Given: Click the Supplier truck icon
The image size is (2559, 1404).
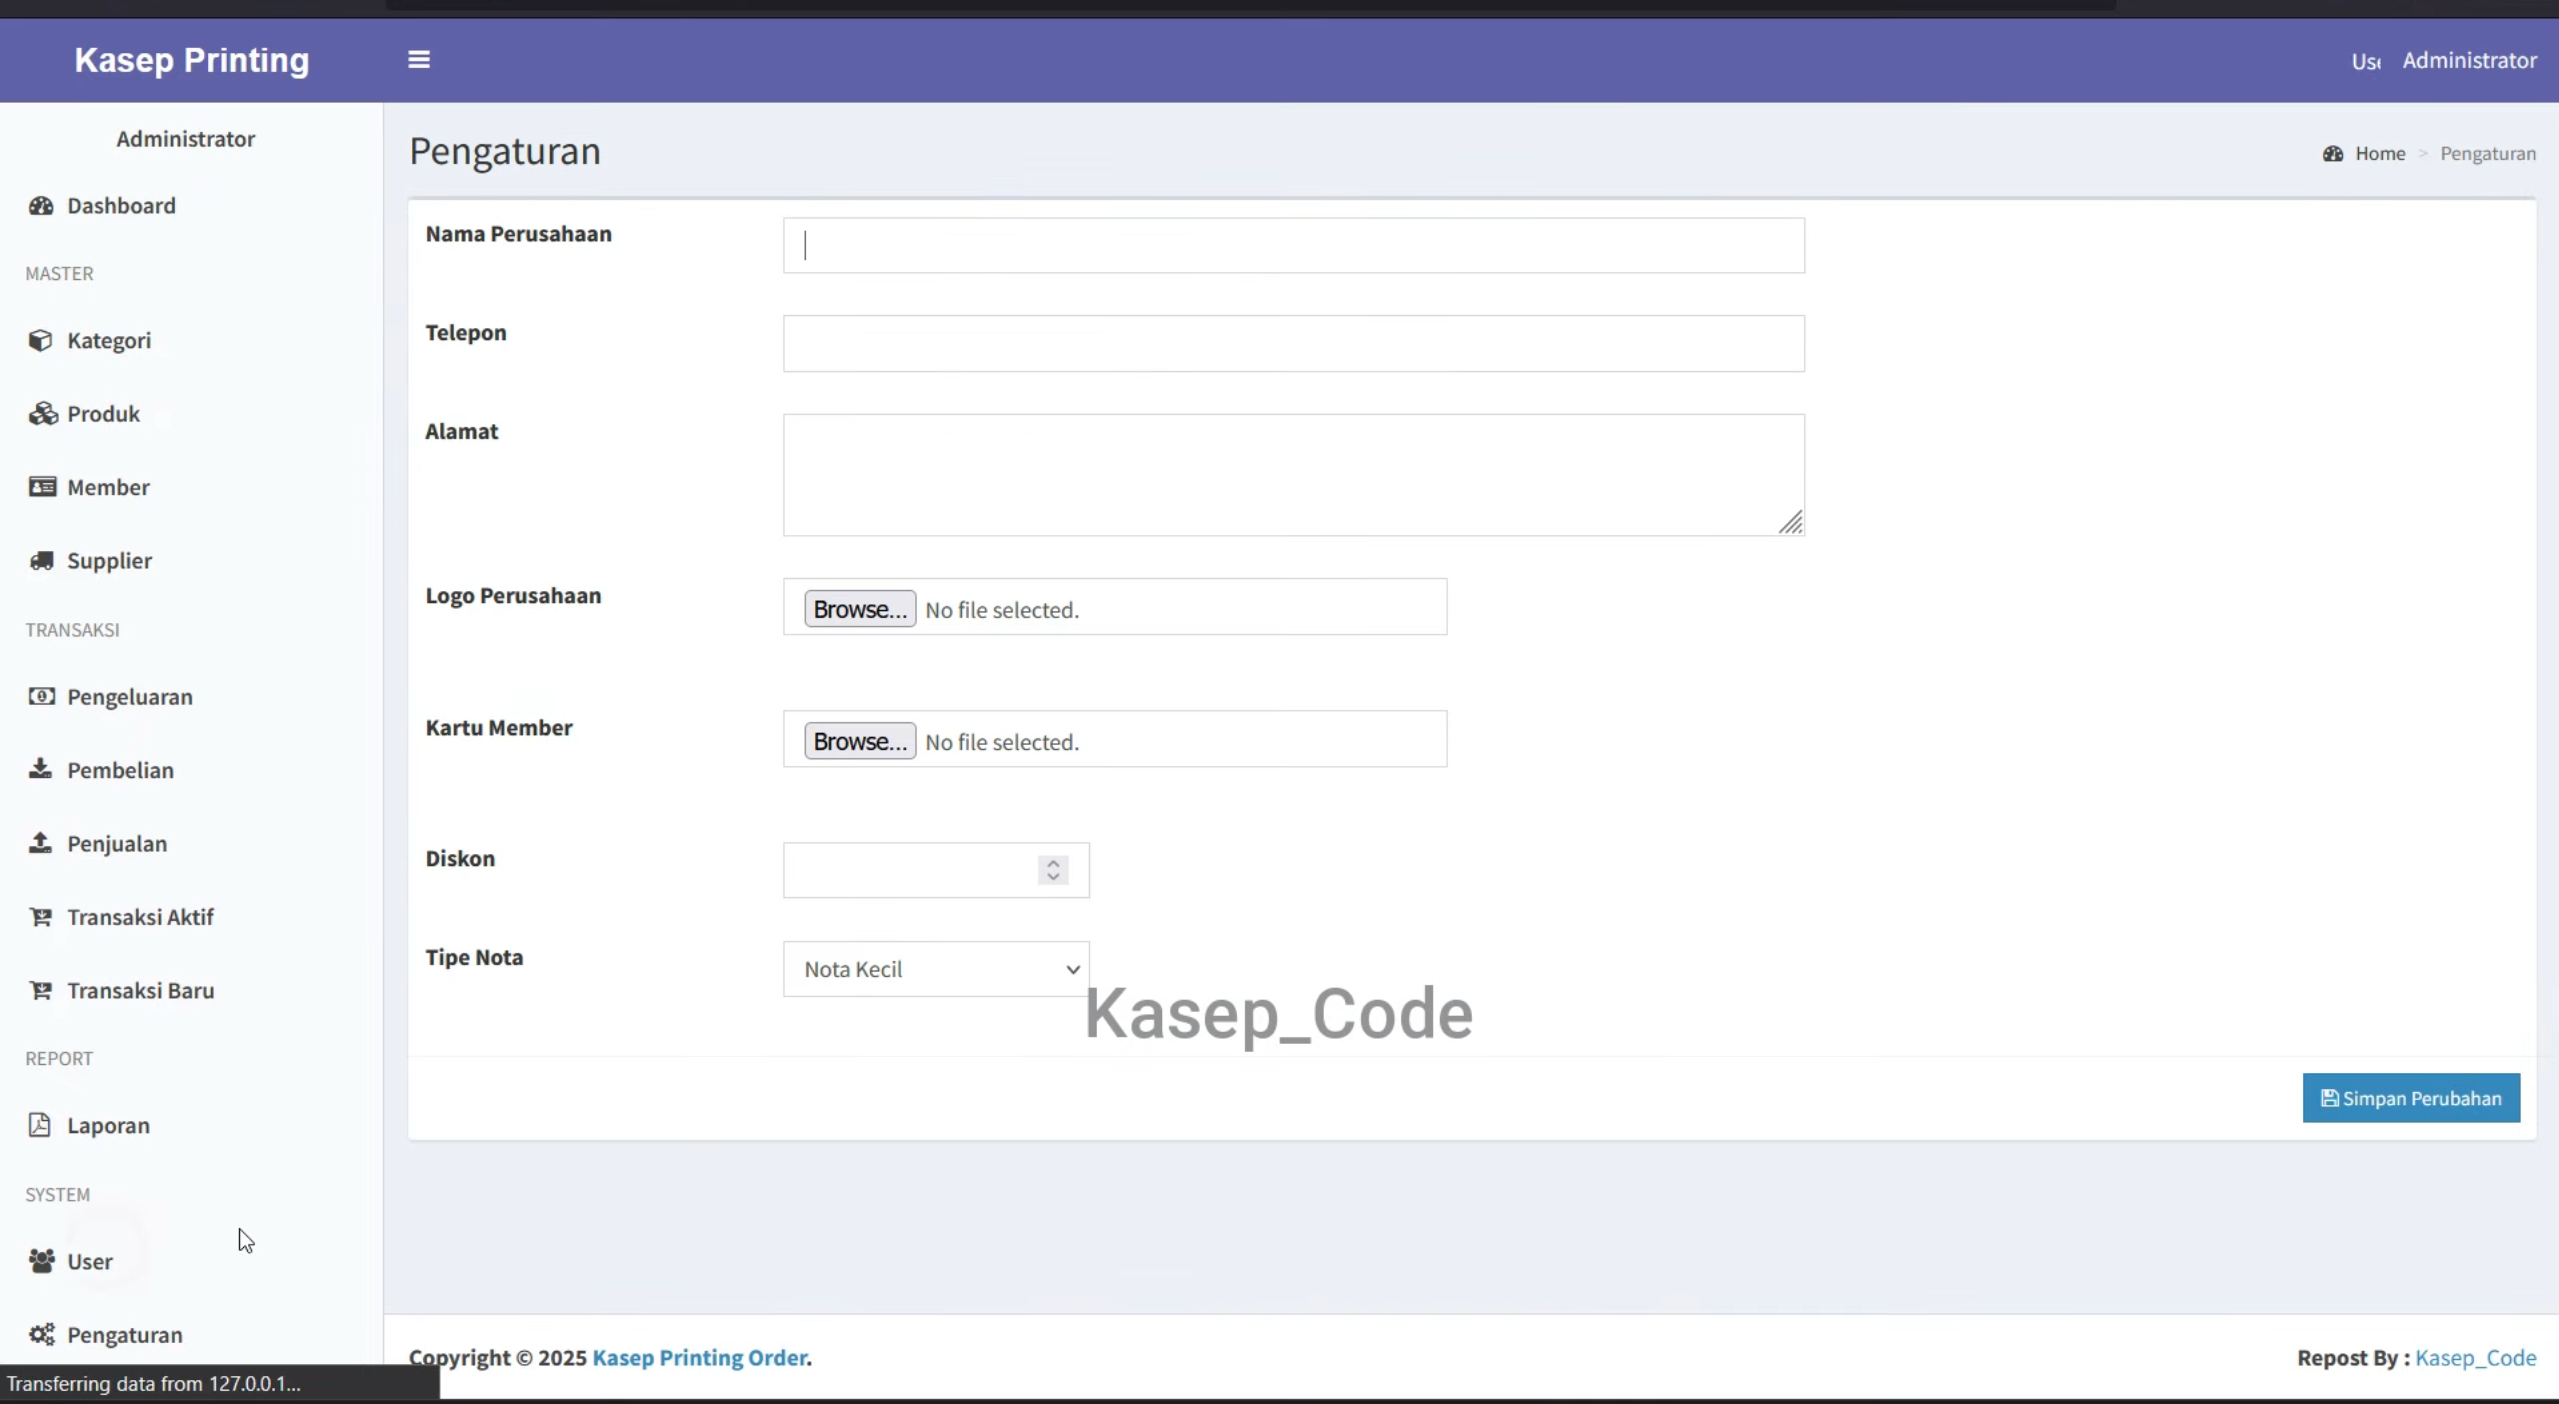Looking at the screenshot, I should click(x=42, y=561).
